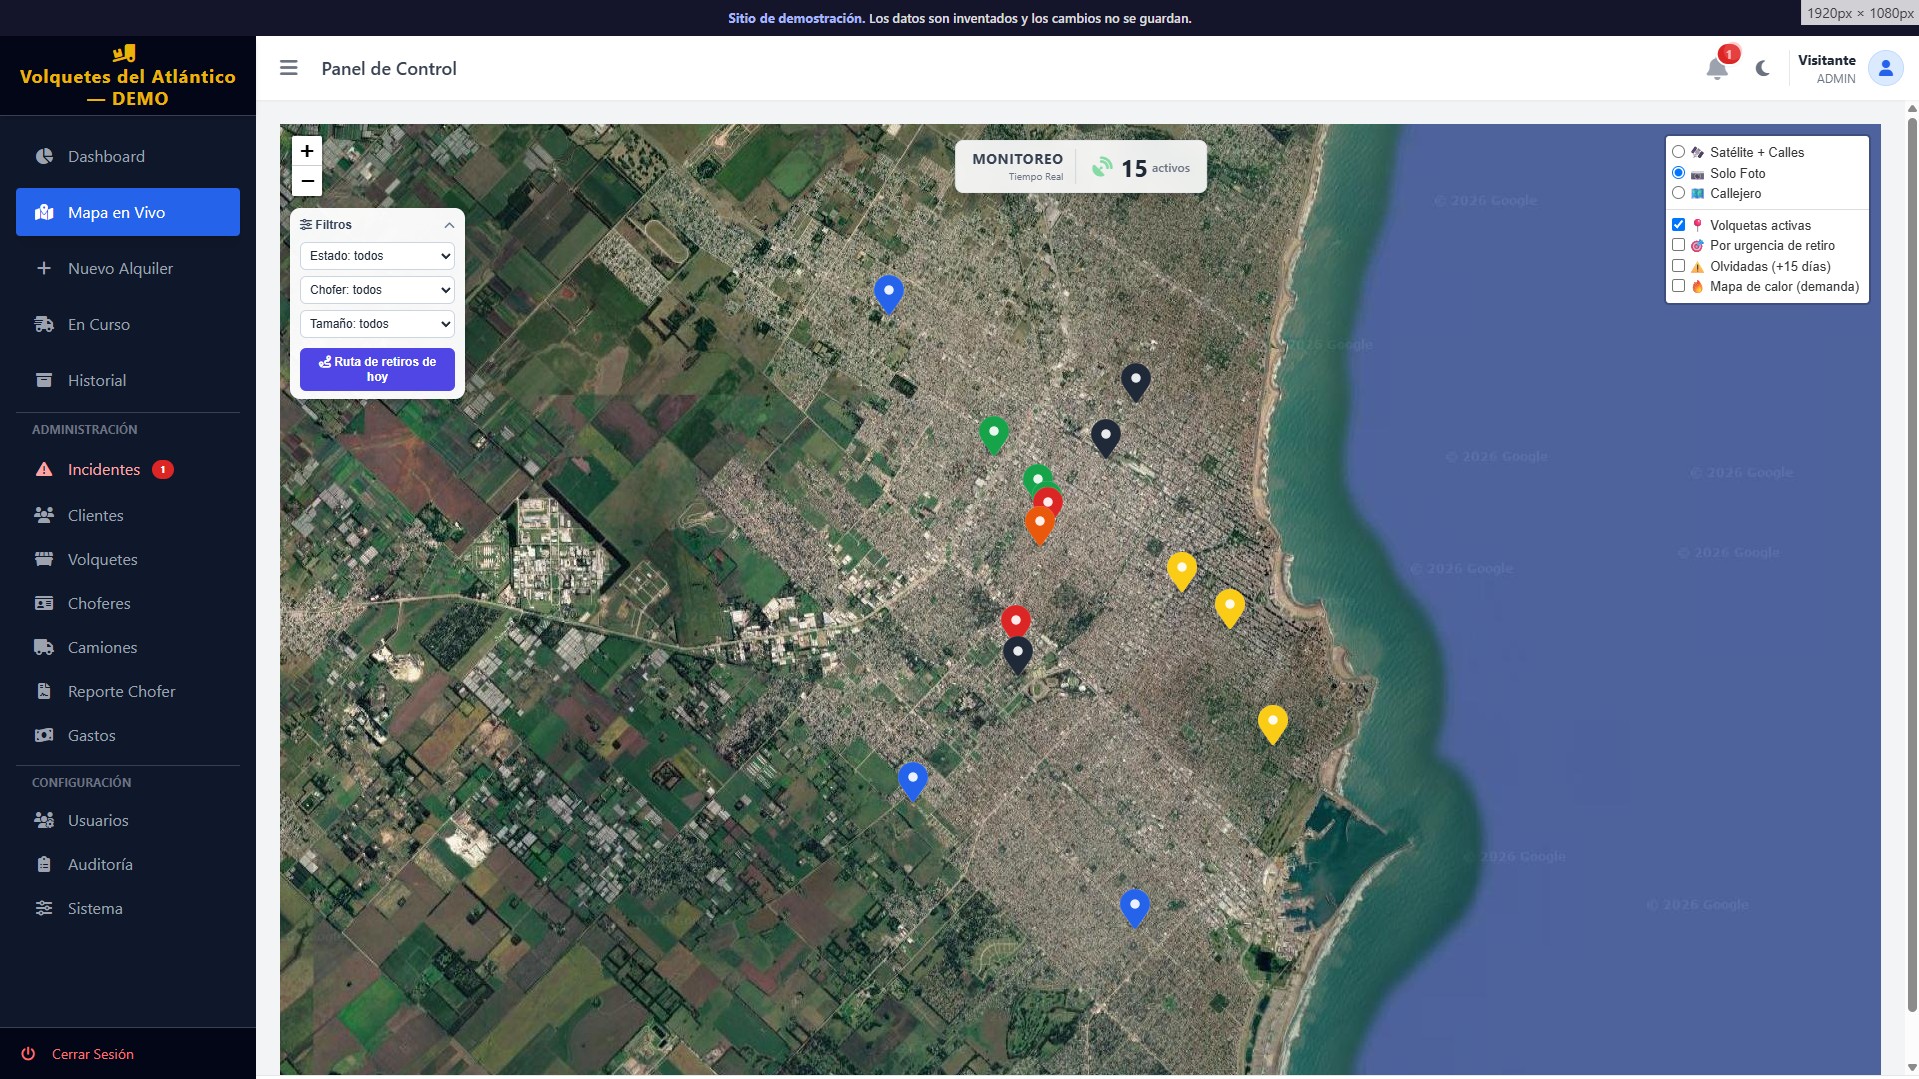Open the Tamaño: todos dropdown
This screenshot has width=1919, height=1079.
point(377,324)
